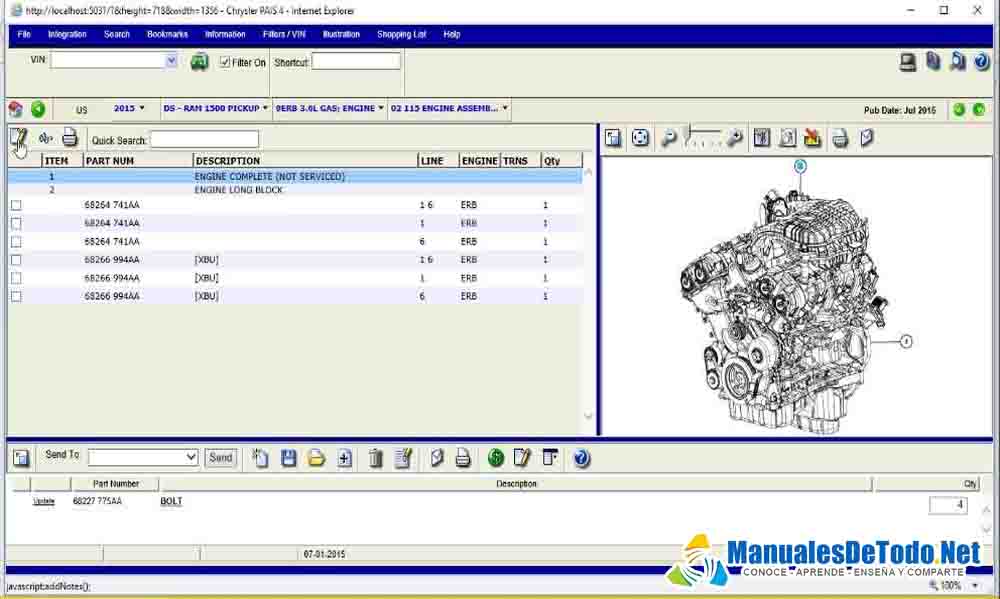Click the first green arrow near Pub Date
The height and width of the screenshot is (599, 1000).
959,110
